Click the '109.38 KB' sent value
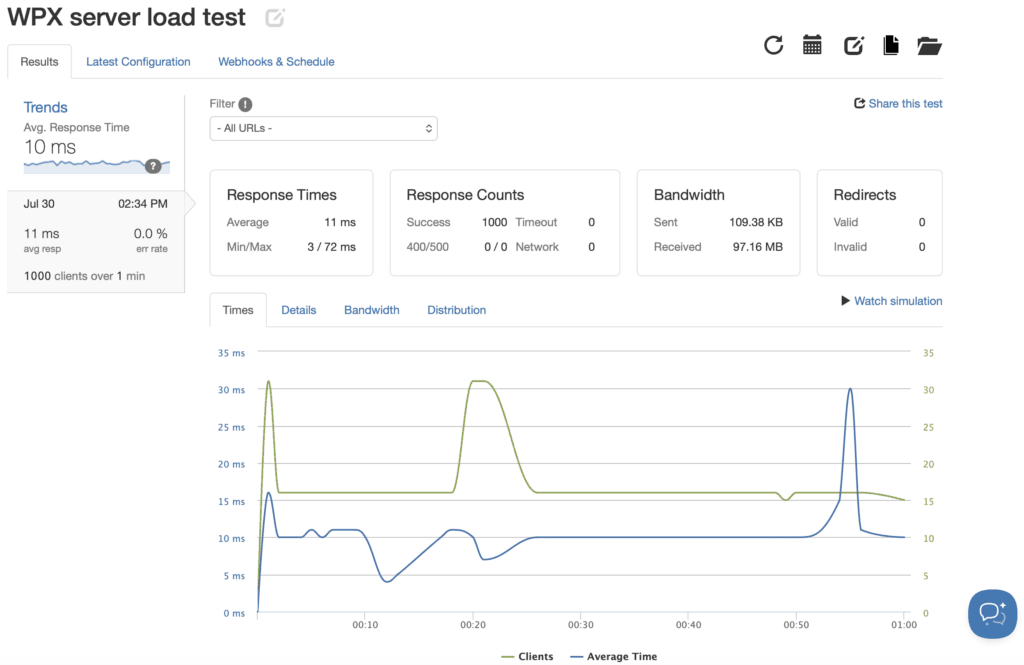The height and width of the screenshot is (665, 1024). 756,222
